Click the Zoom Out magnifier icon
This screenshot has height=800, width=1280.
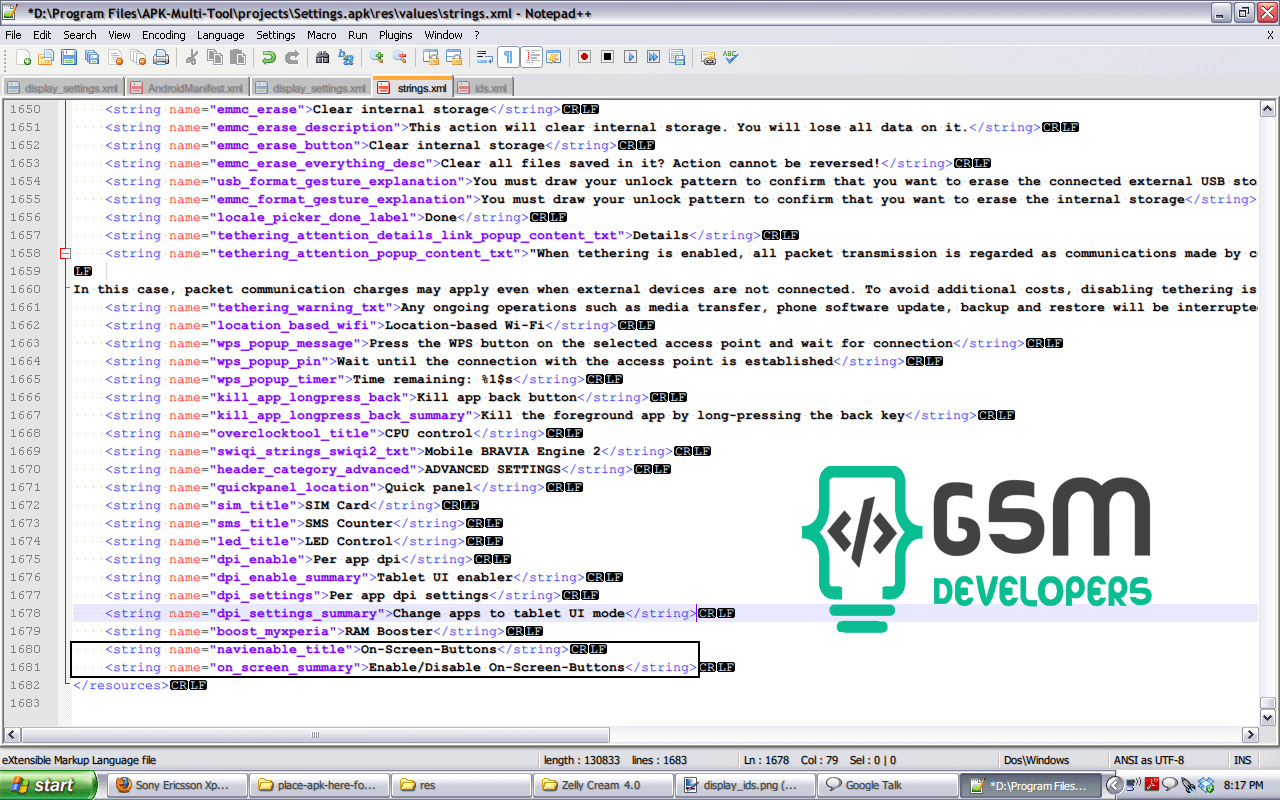coord(399,57)
